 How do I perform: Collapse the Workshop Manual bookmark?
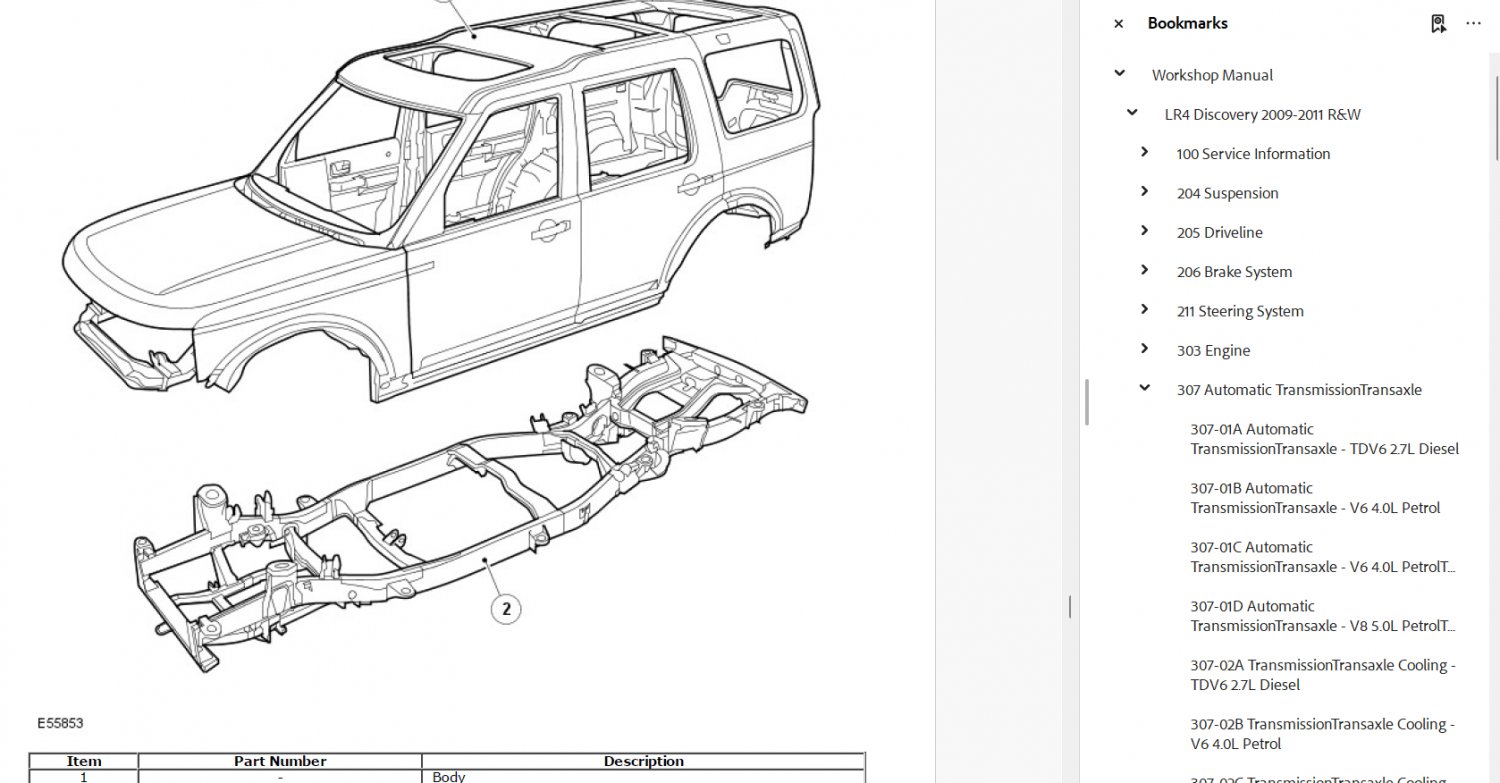pos(1120,74)
